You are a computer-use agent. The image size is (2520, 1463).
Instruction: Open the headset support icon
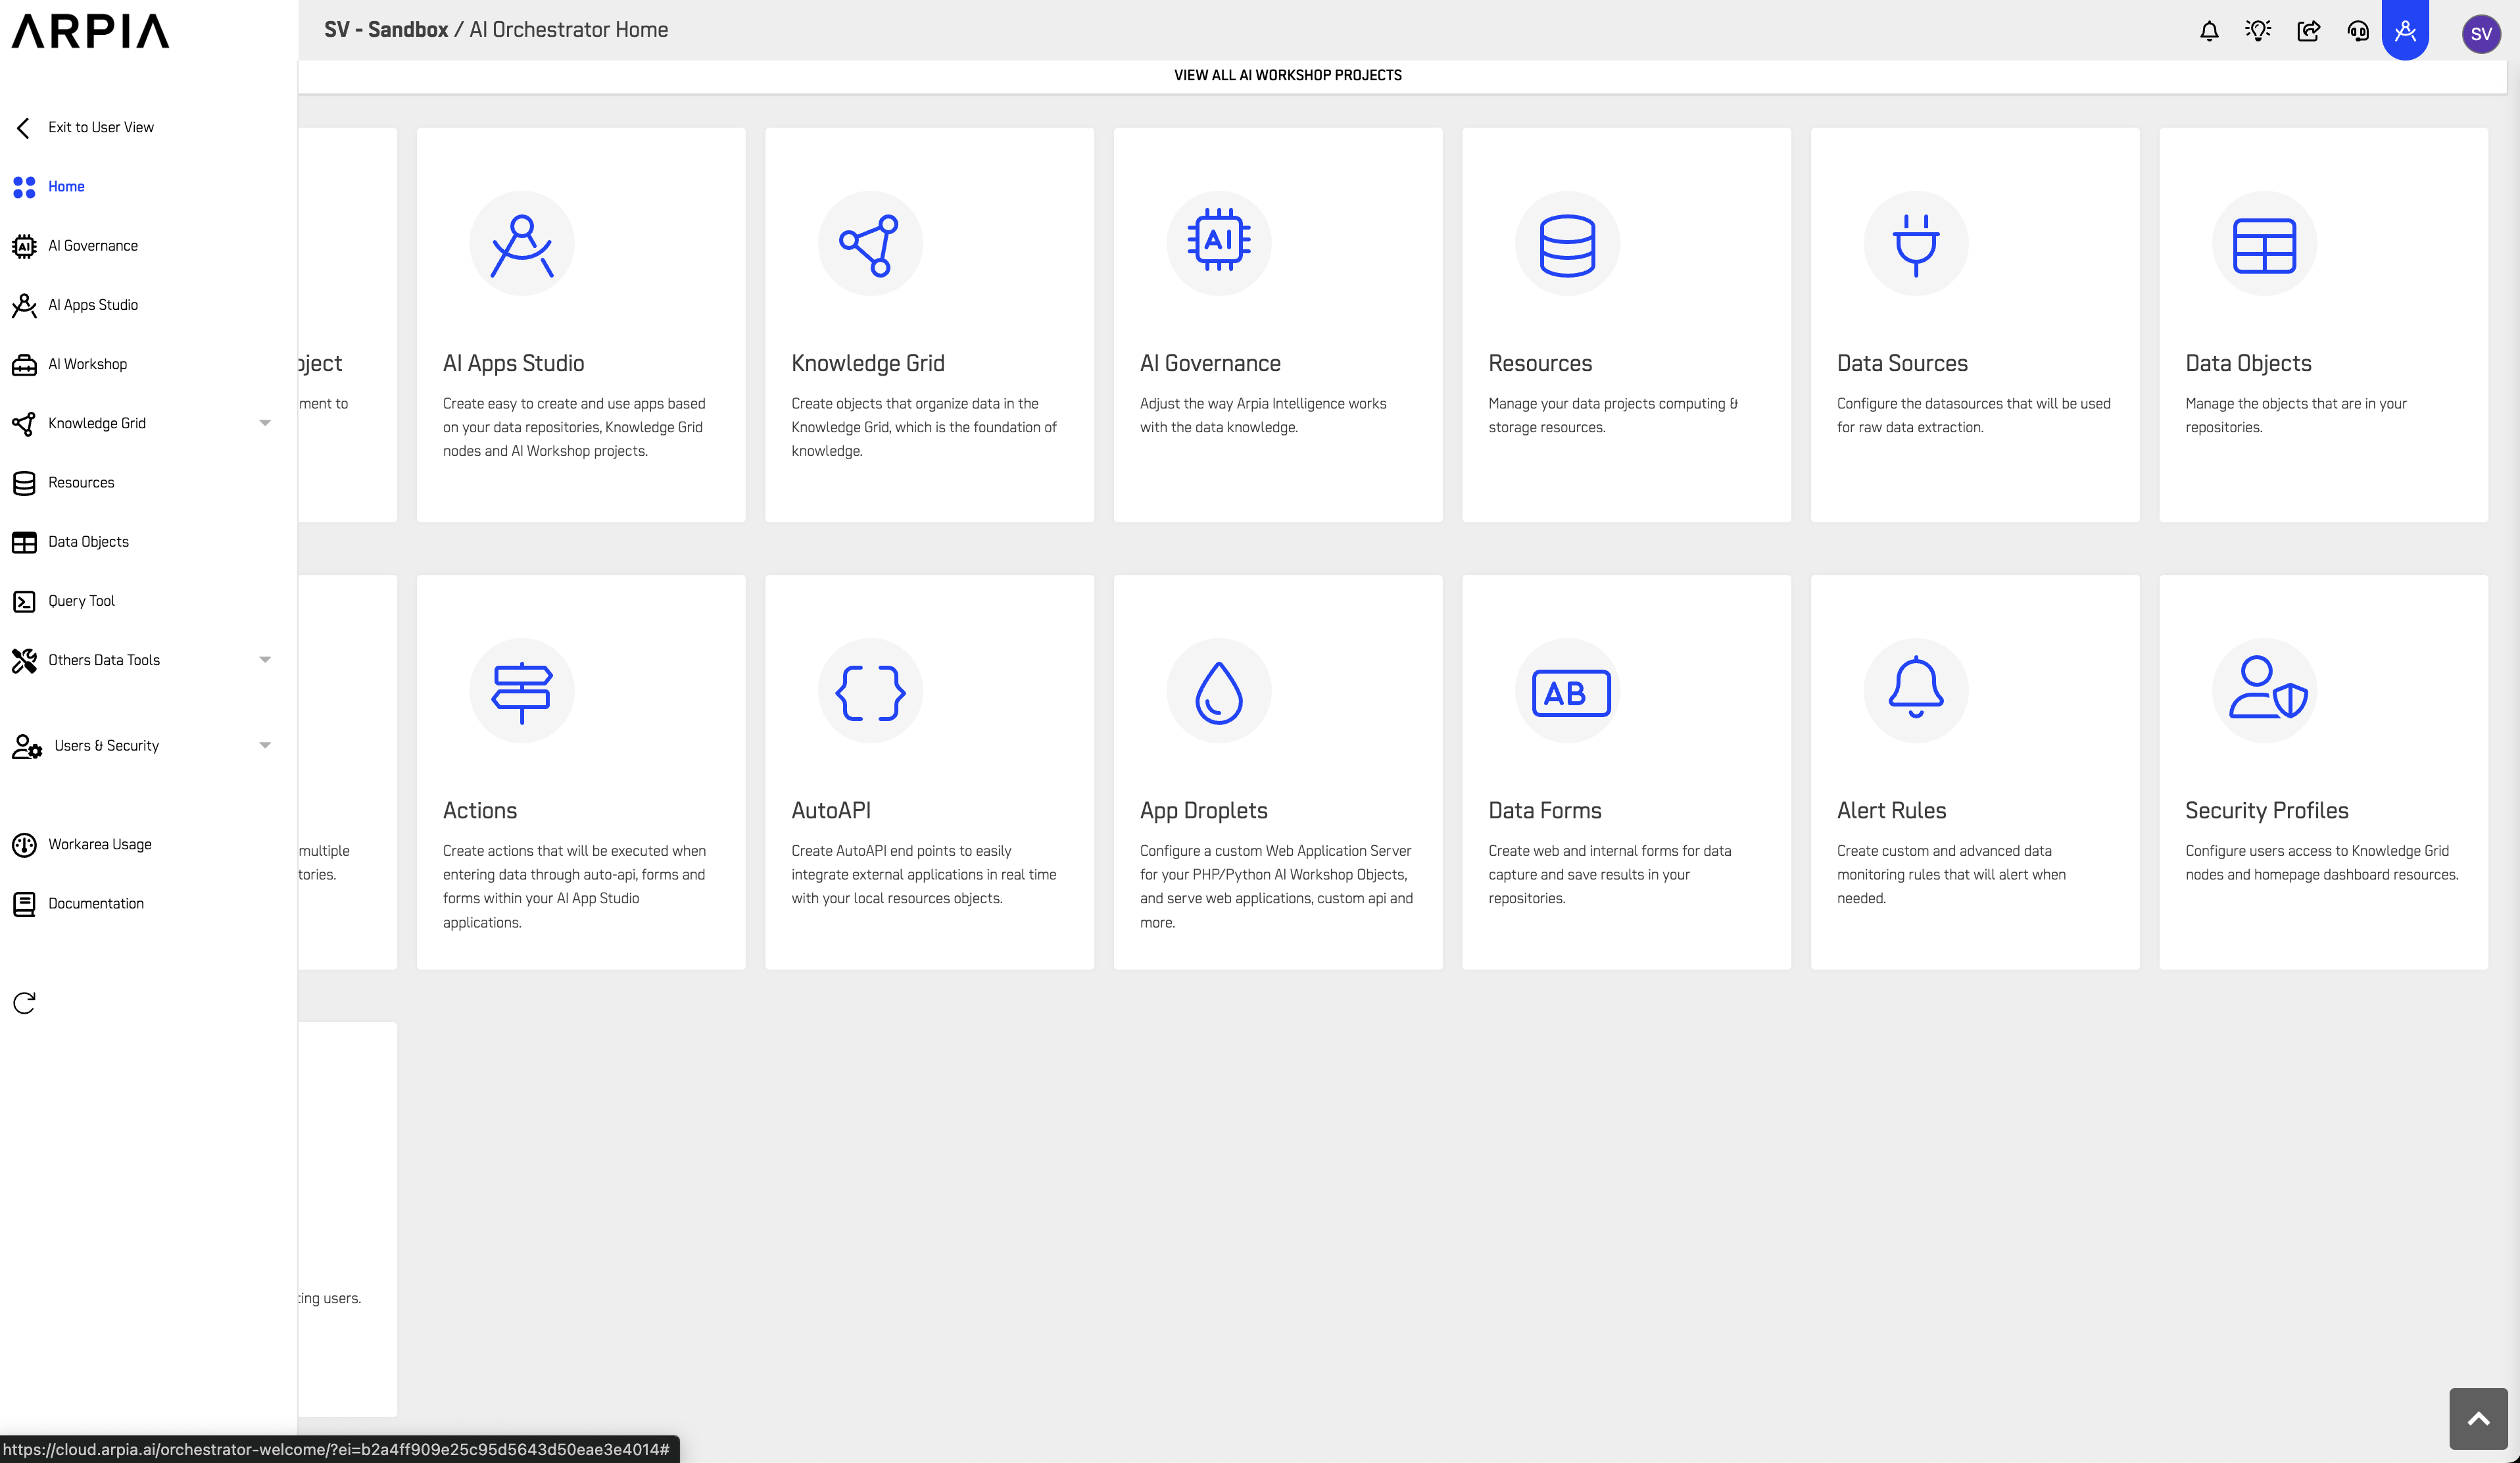pos(2358,31)
